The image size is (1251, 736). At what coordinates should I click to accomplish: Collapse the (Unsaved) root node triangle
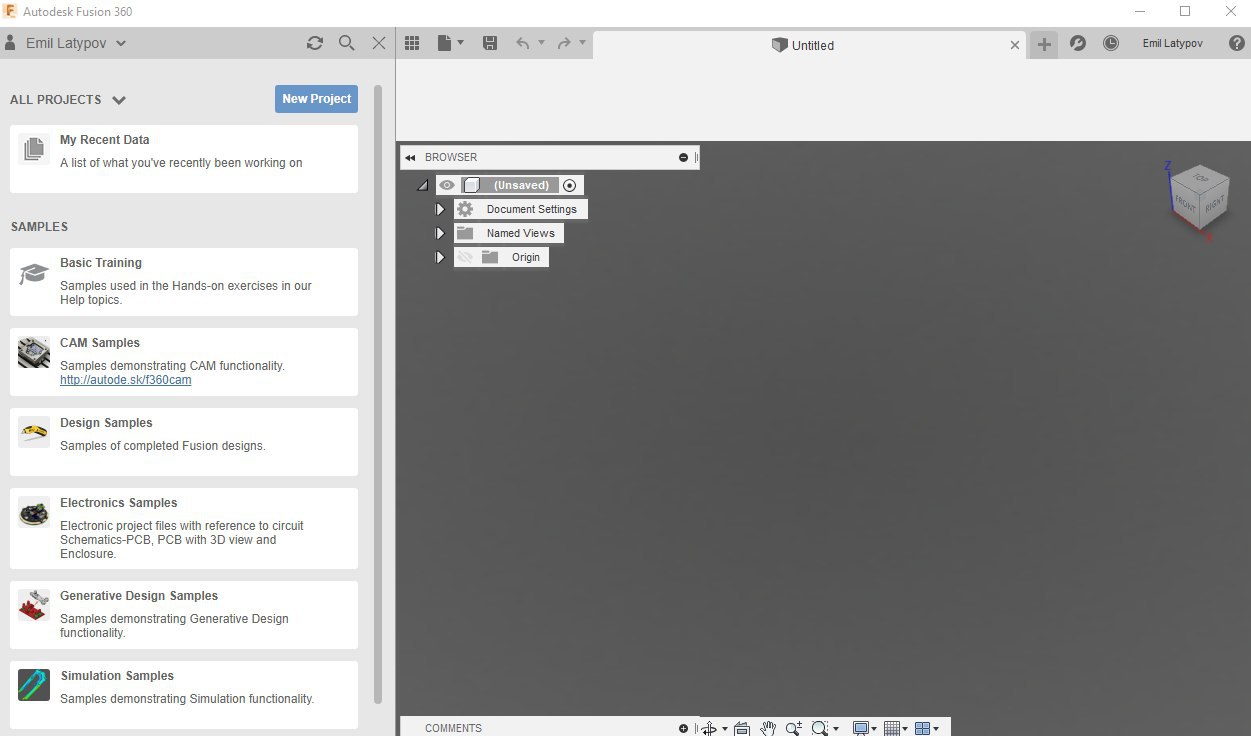pyautogui.click(x=423, y=185)
